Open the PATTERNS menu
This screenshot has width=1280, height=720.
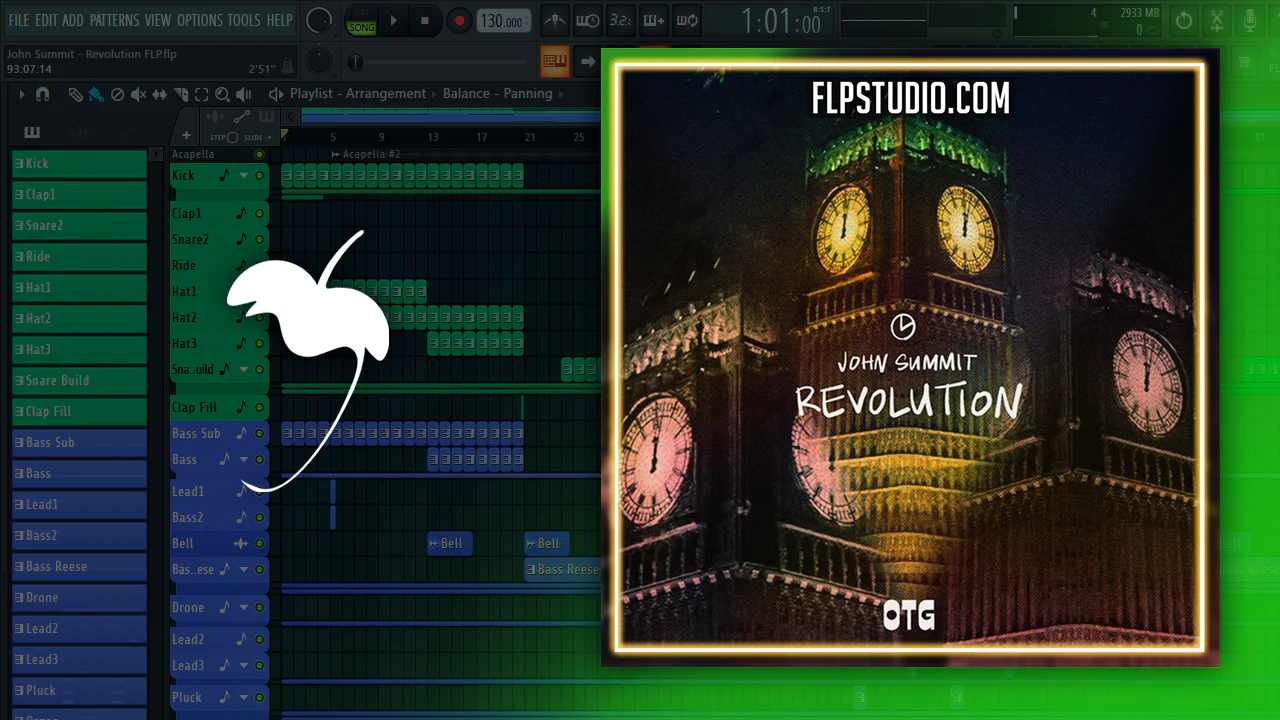click(114, 20)
